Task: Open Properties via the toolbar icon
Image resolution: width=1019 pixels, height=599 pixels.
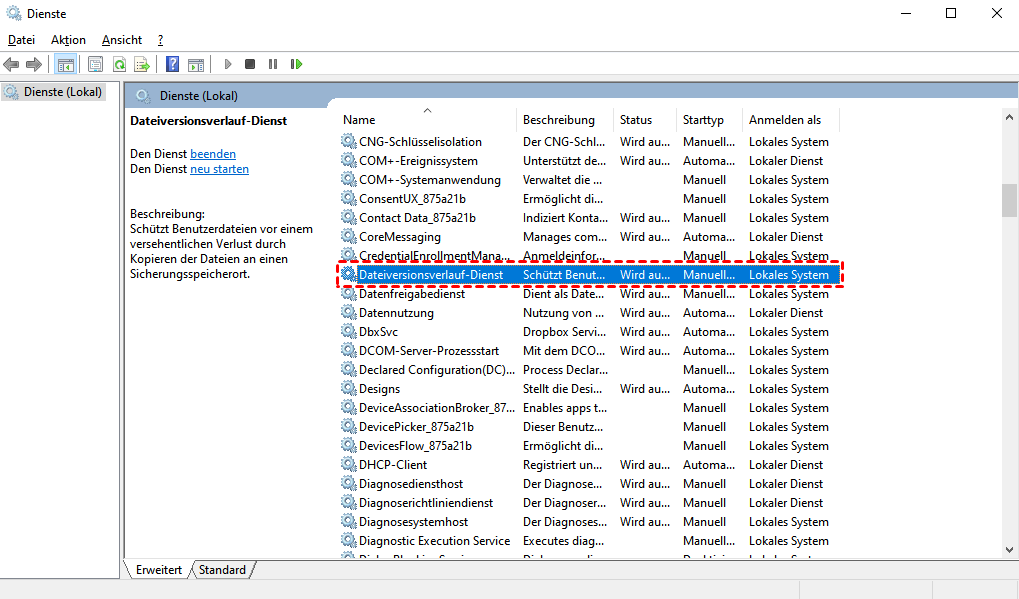Action: [95, 64]
